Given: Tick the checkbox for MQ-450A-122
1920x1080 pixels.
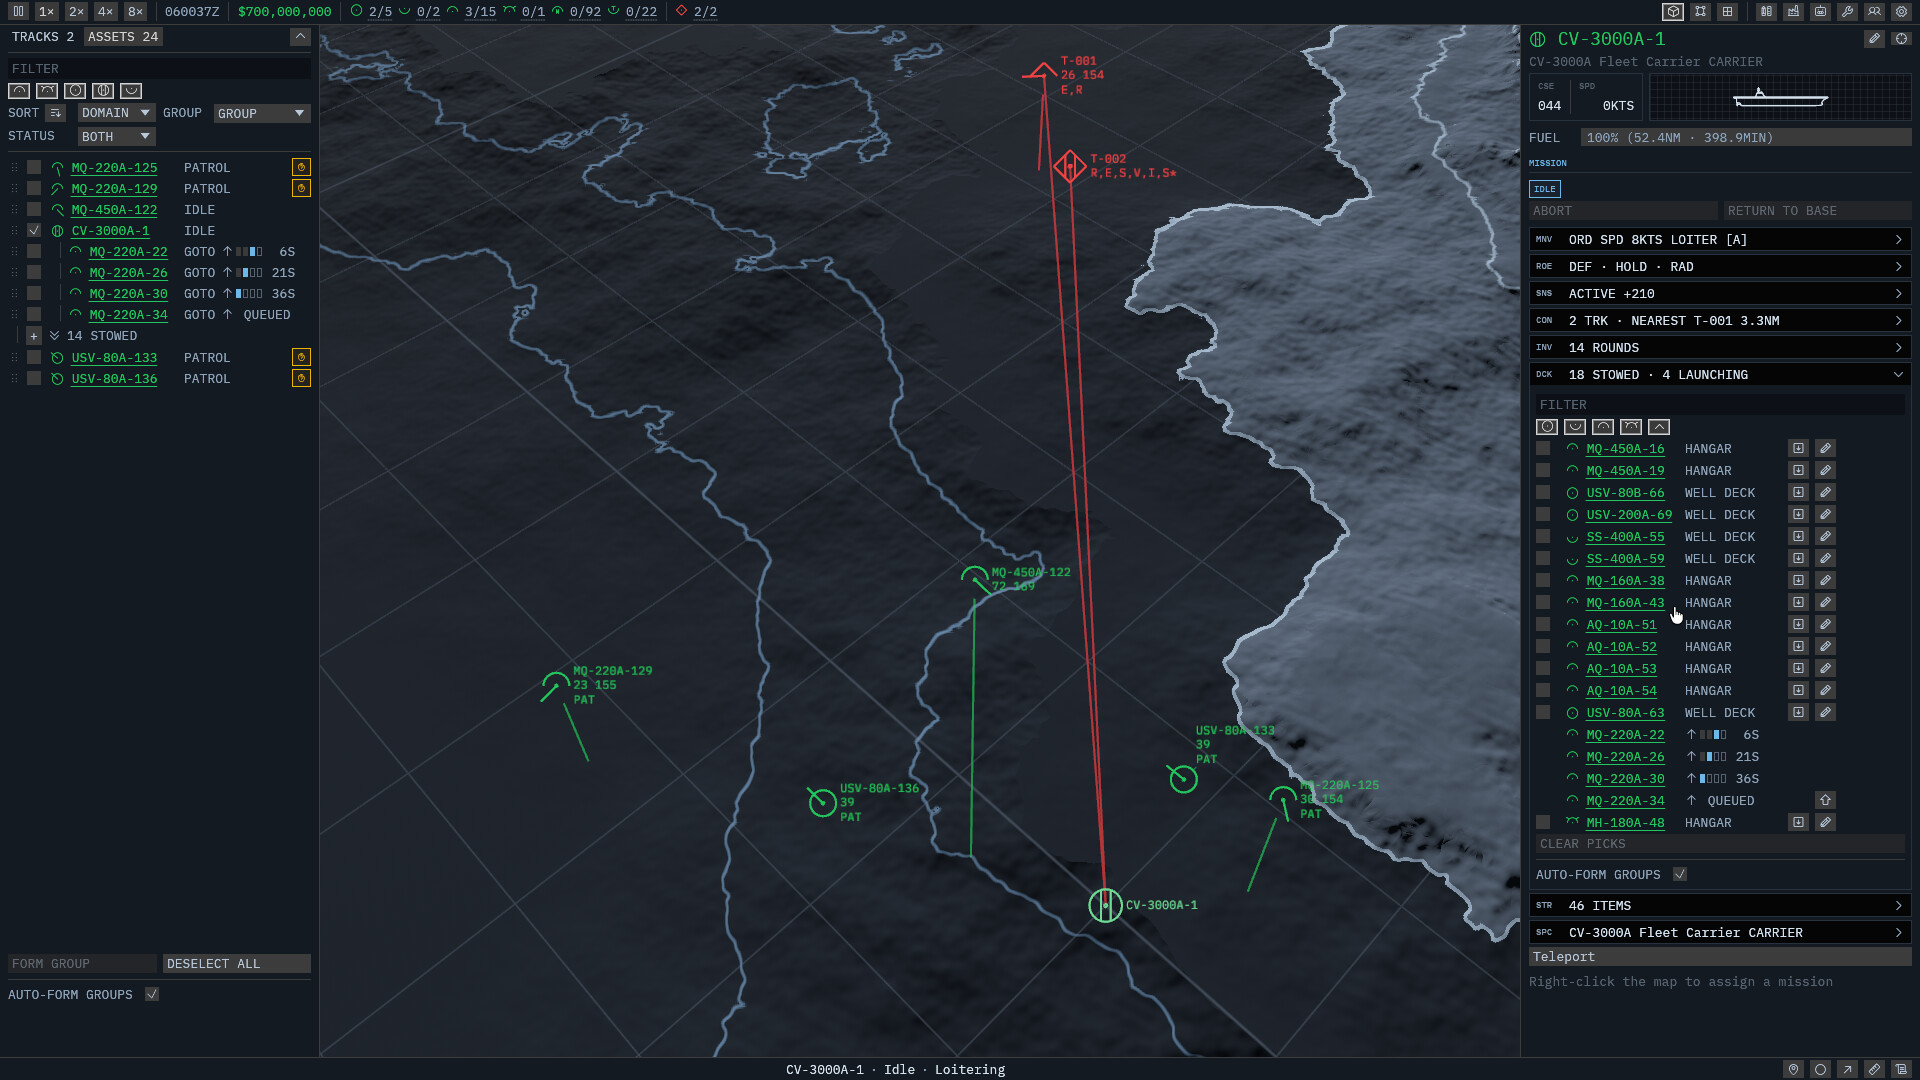Looking at the screenshot, I should click(34, 209).
